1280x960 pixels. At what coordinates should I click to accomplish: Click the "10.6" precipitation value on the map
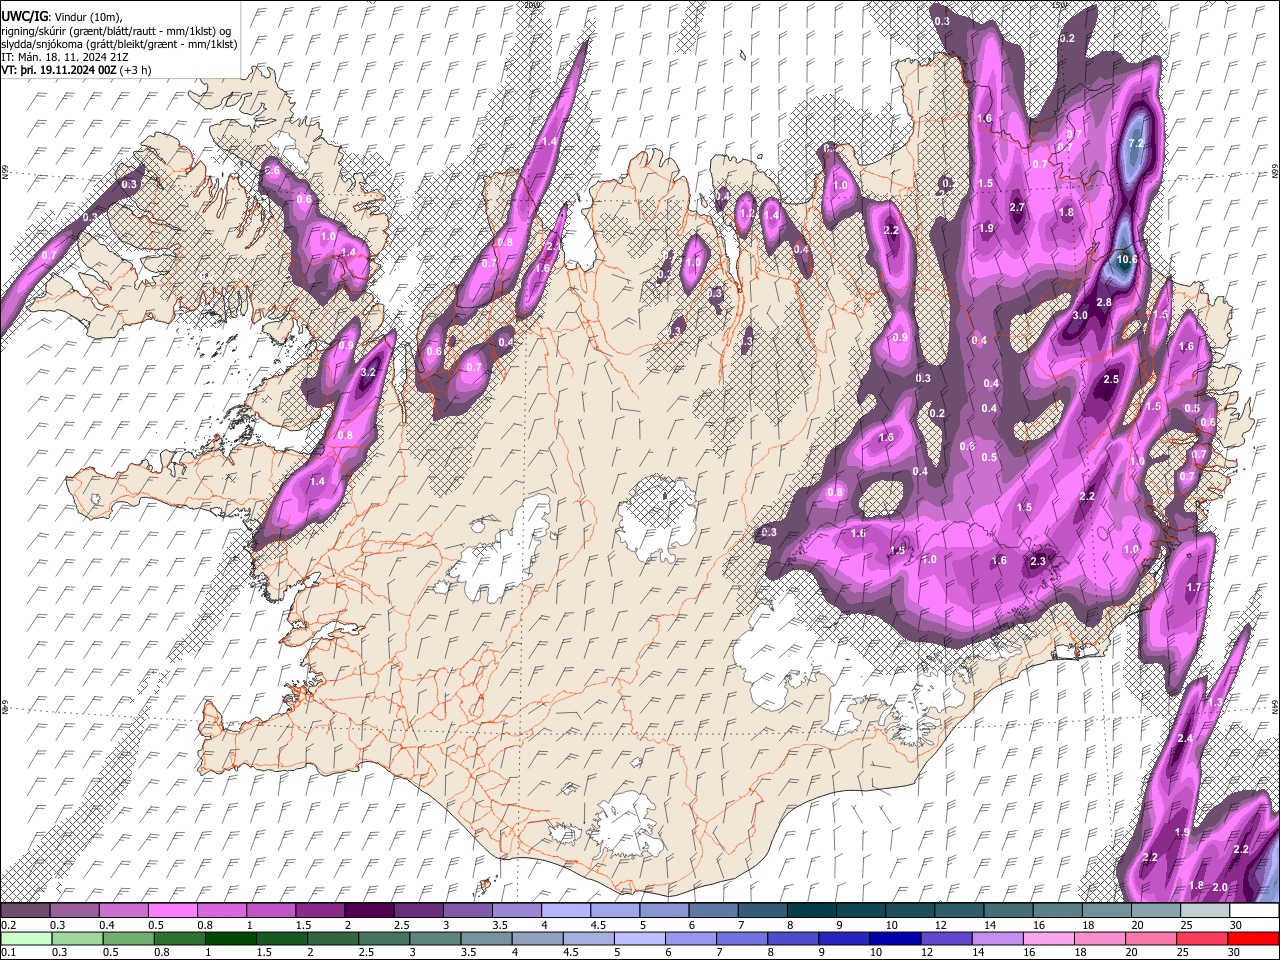tap(1128, 260)
